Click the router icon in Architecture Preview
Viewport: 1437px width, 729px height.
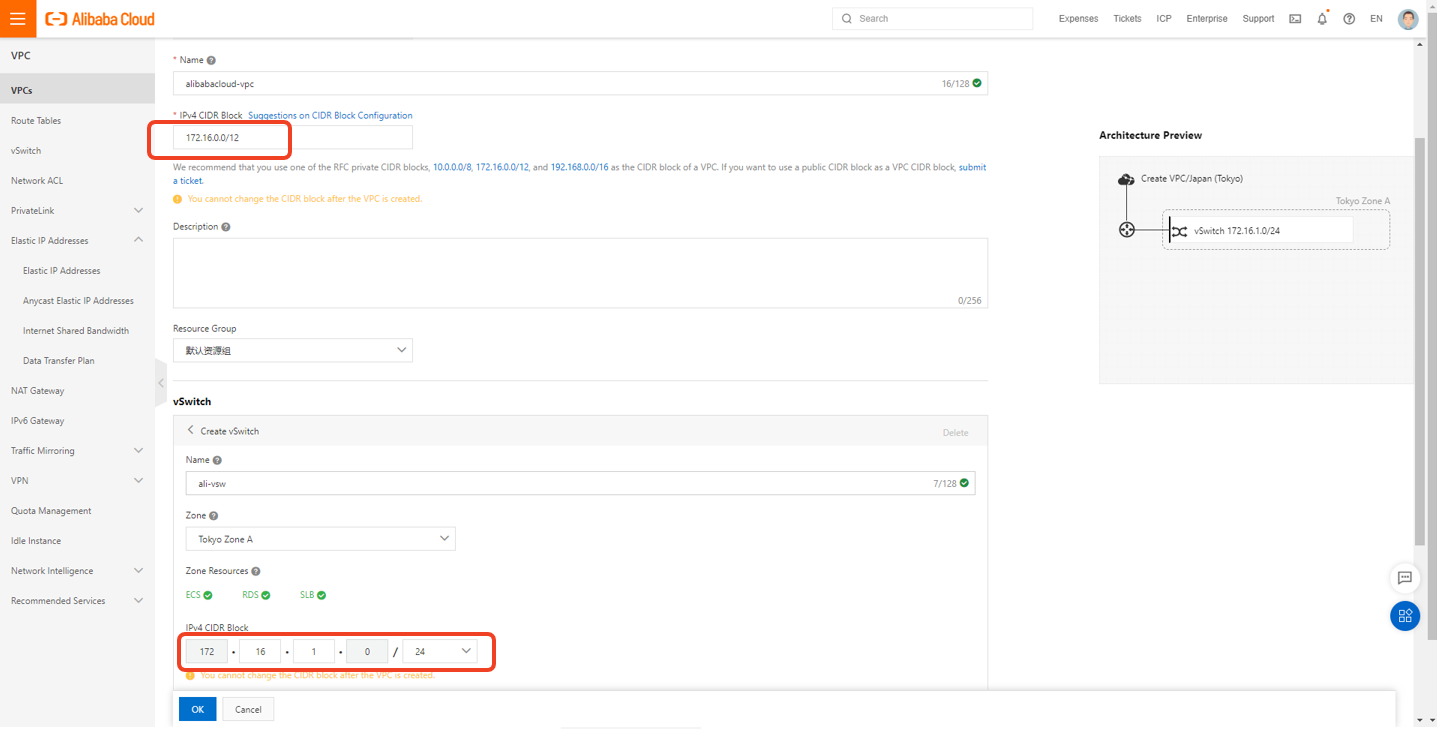pyautogui.click(x=1127, y=230)
